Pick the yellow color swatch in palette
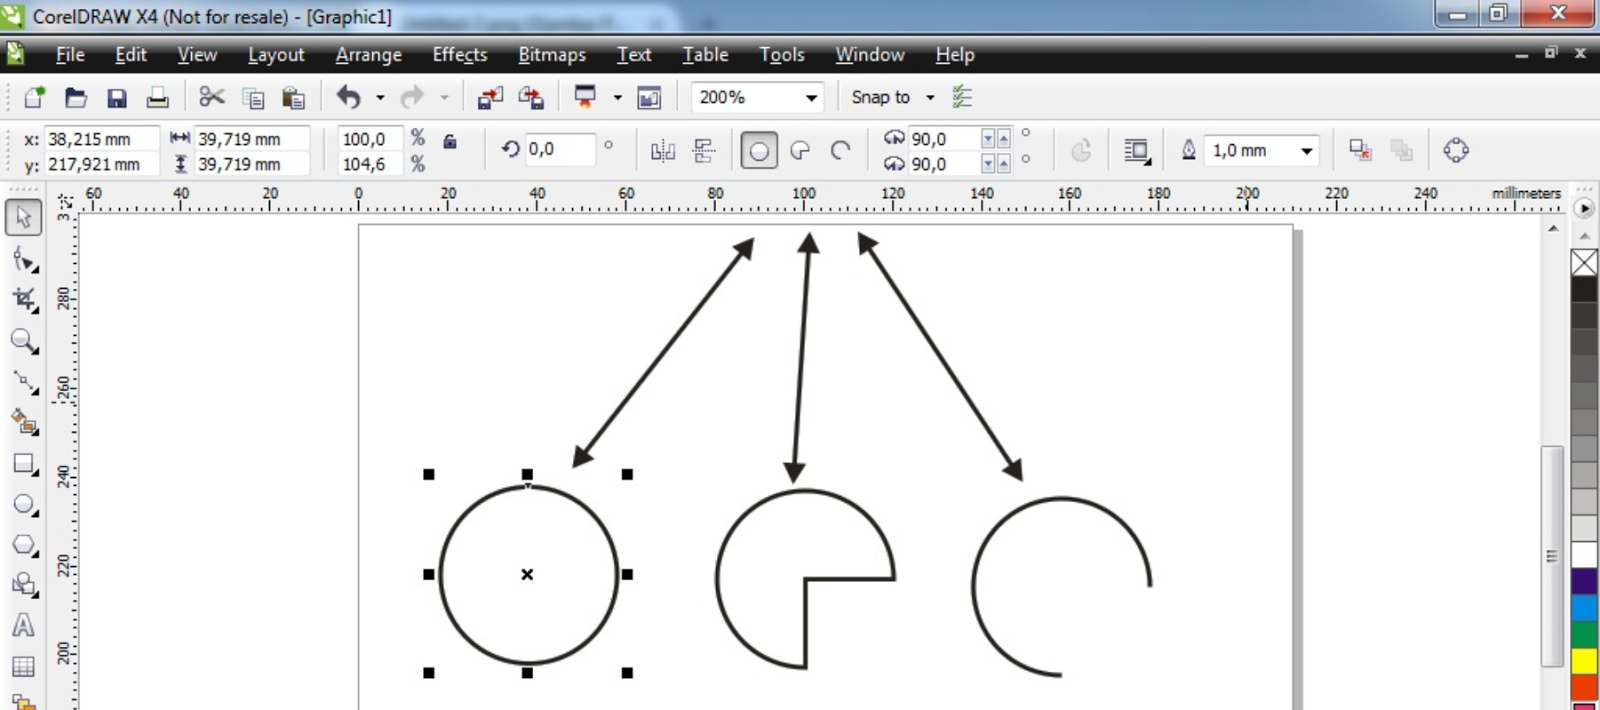 coord(1584,661)
